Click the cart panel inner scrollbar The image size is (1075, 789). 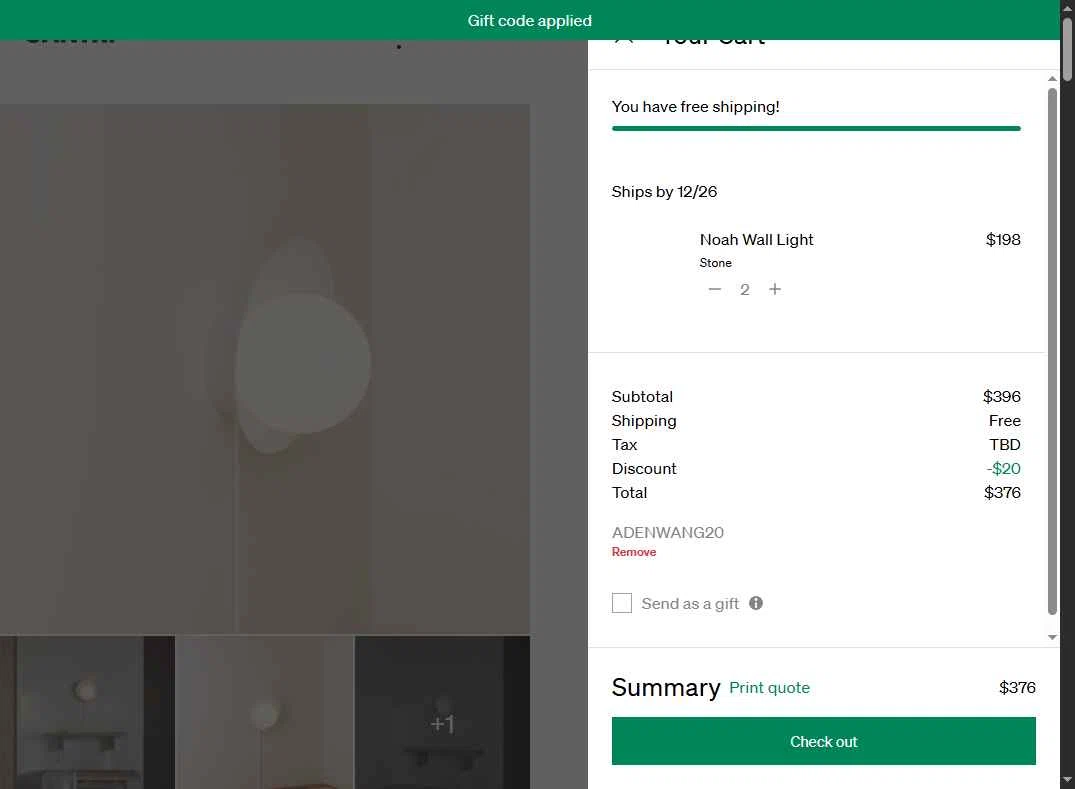[1052, 351]
